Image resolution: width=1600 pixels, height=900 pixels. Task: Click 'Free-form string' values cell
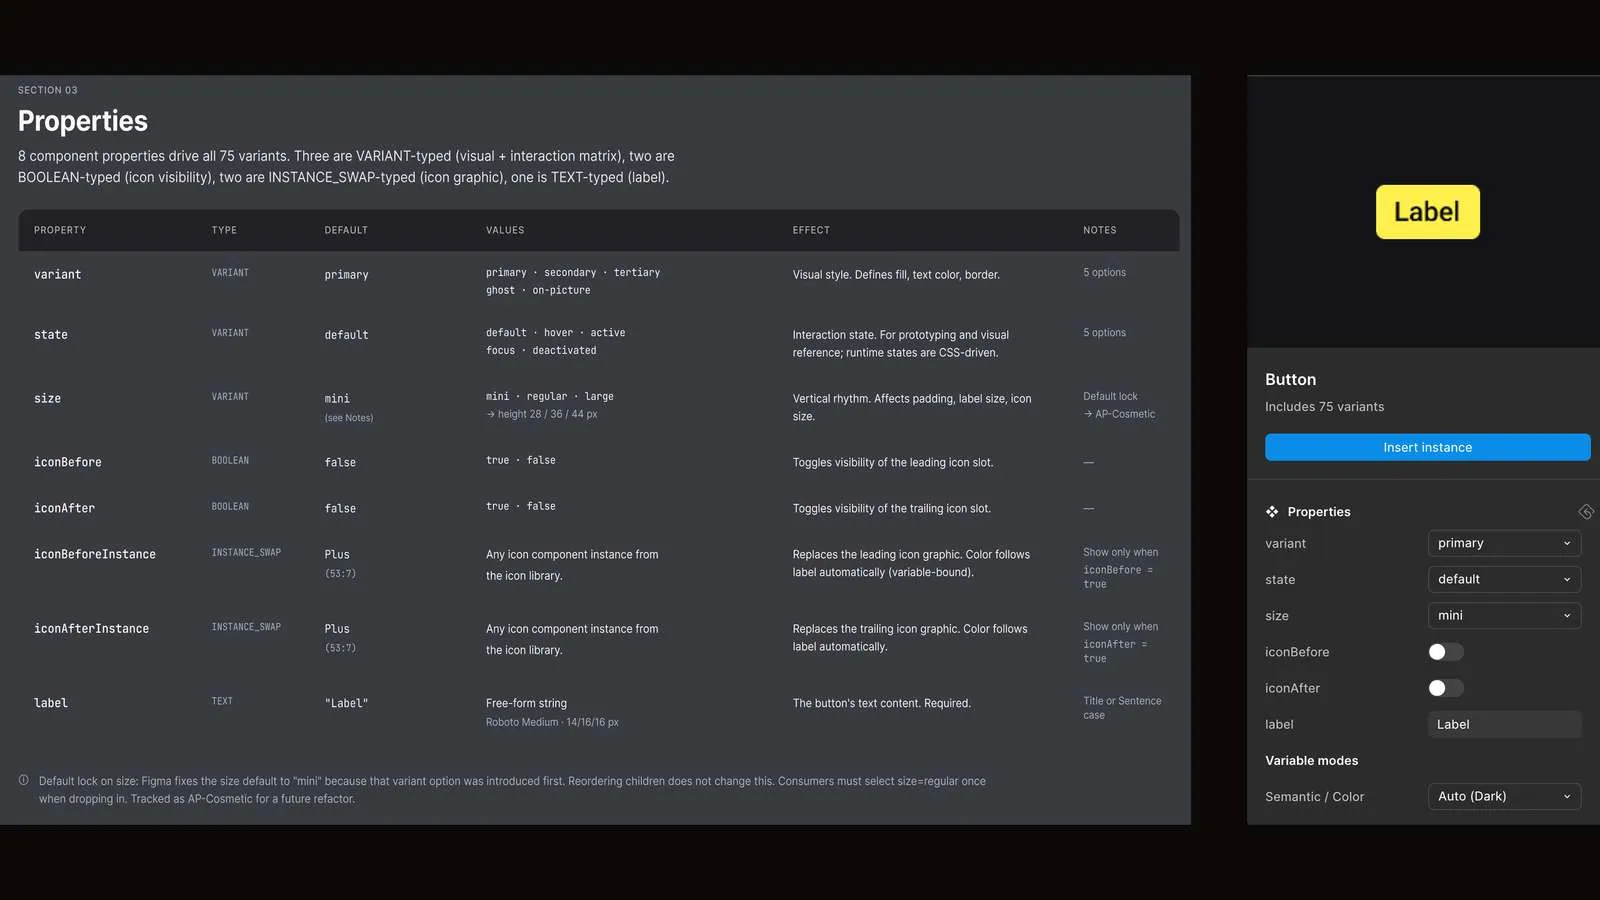point(526,704)
